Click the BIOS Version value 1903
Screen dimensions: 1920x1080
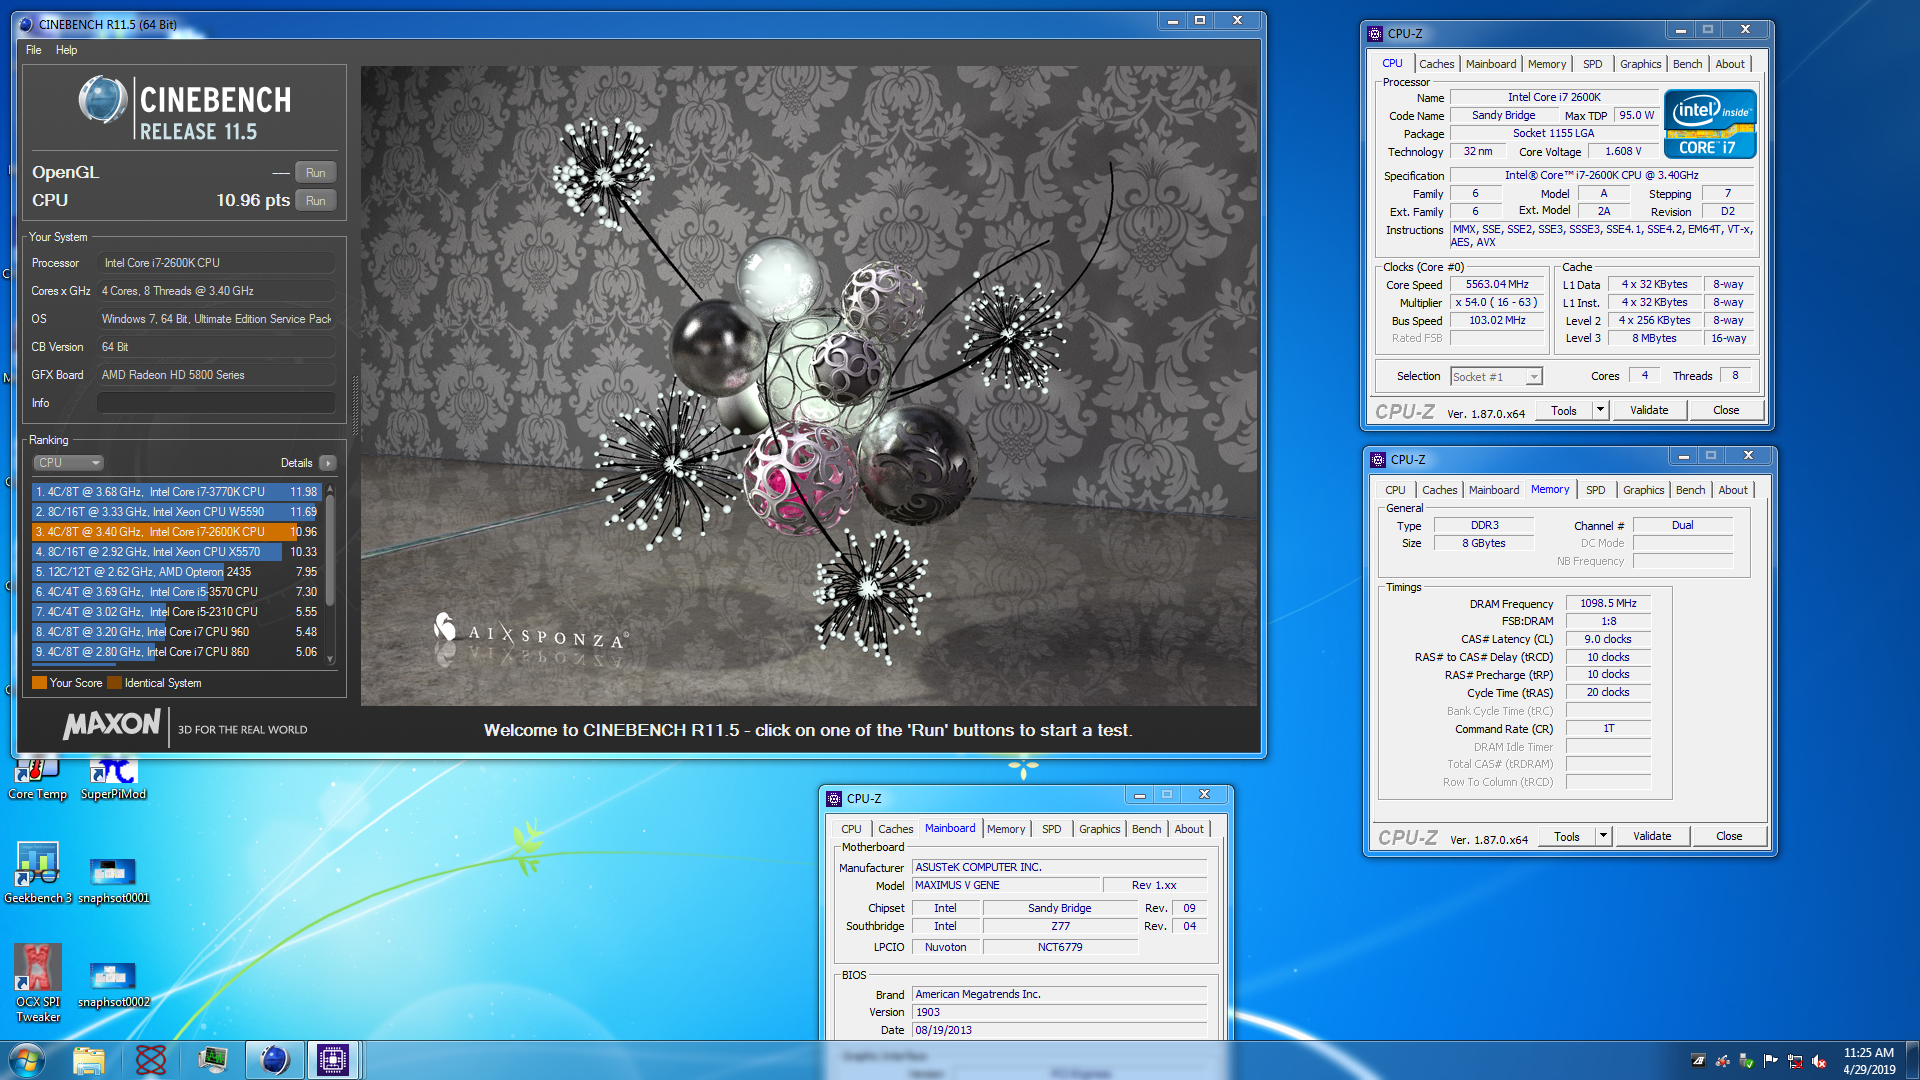(1059, 1013)
